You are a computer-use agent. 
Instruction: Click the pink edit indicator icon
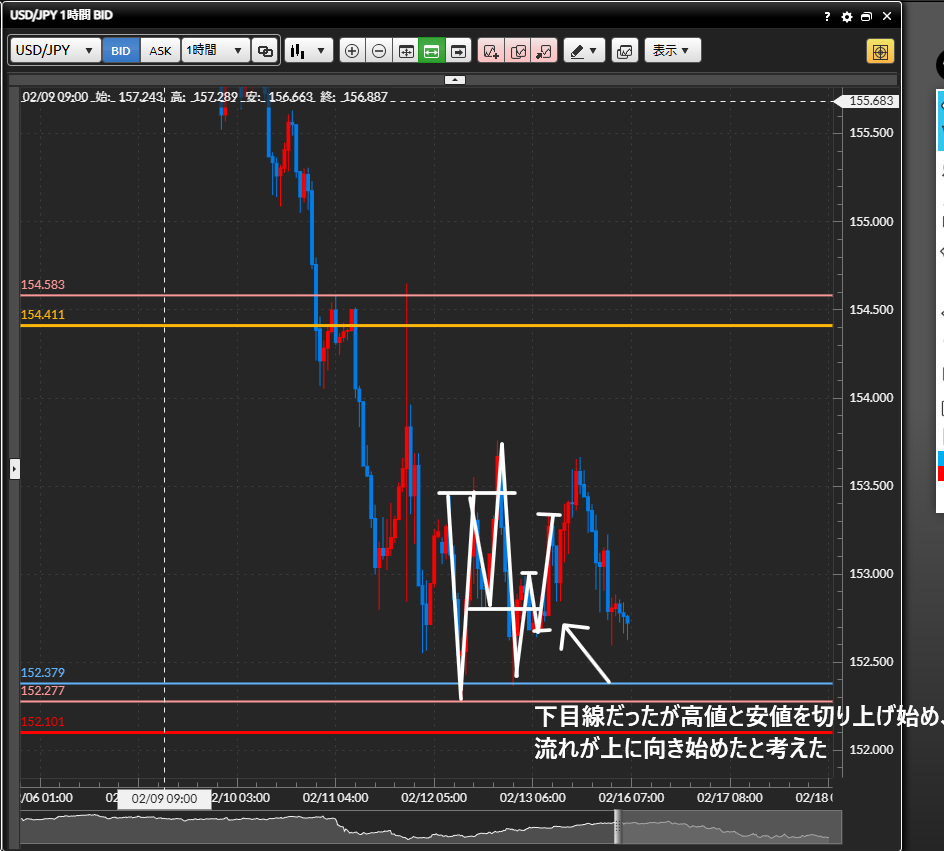(518, 51)
